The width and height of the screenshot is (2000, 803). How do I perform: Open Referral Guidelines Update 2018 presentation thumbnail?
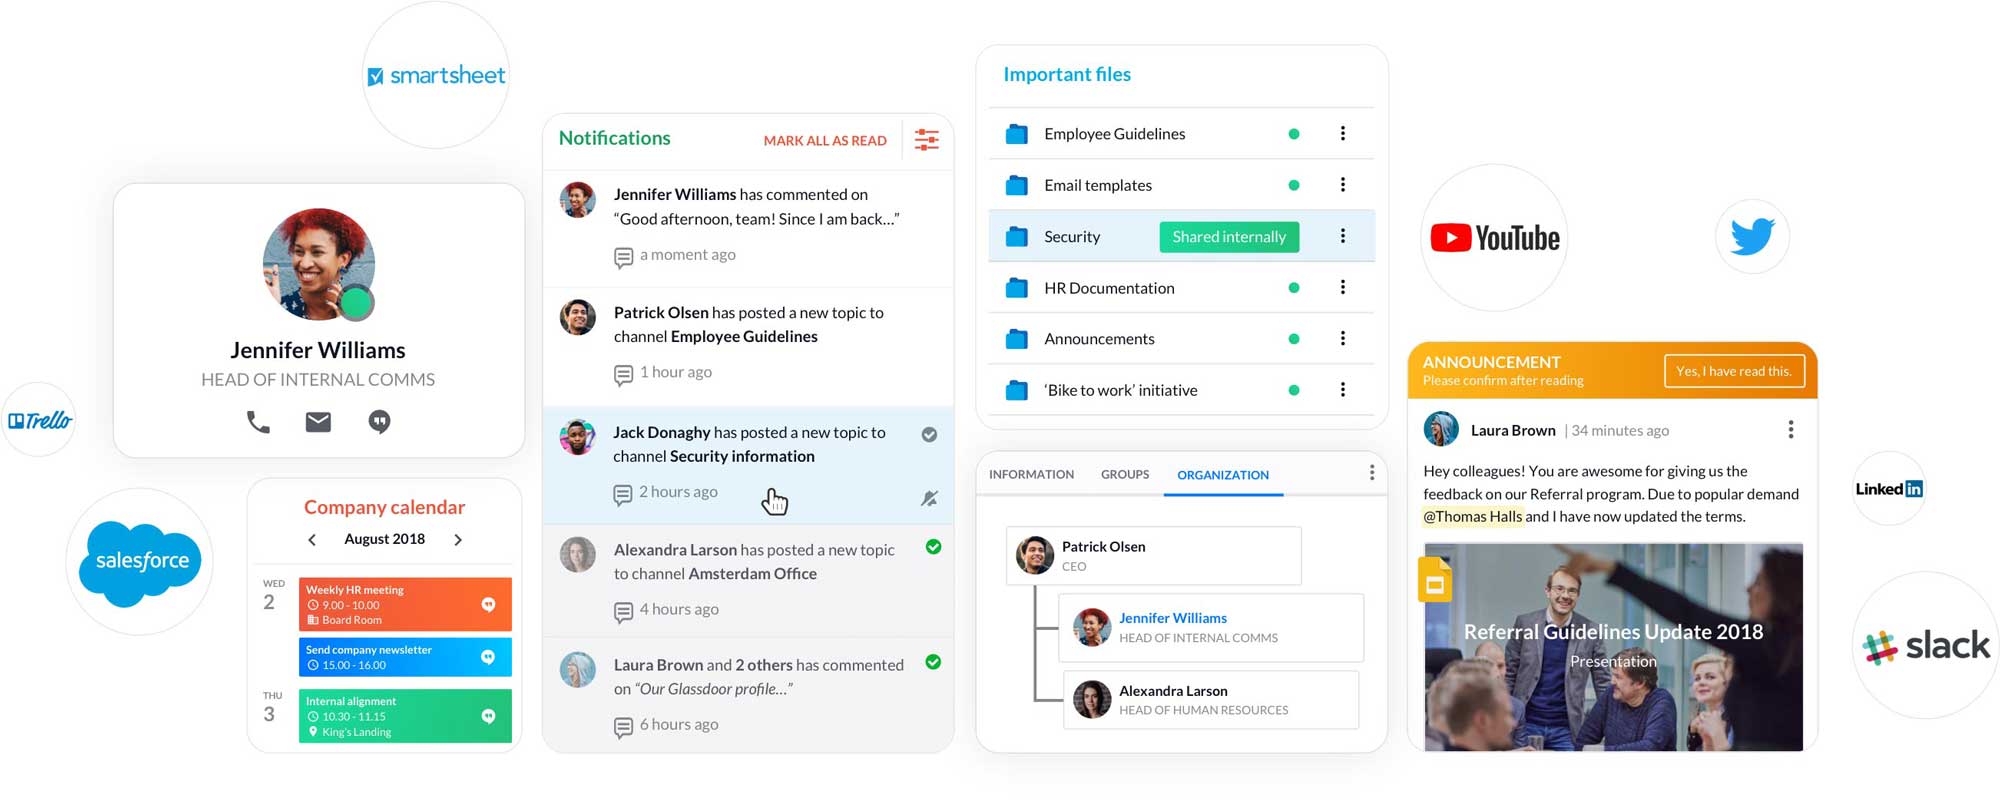[1612, 646]
